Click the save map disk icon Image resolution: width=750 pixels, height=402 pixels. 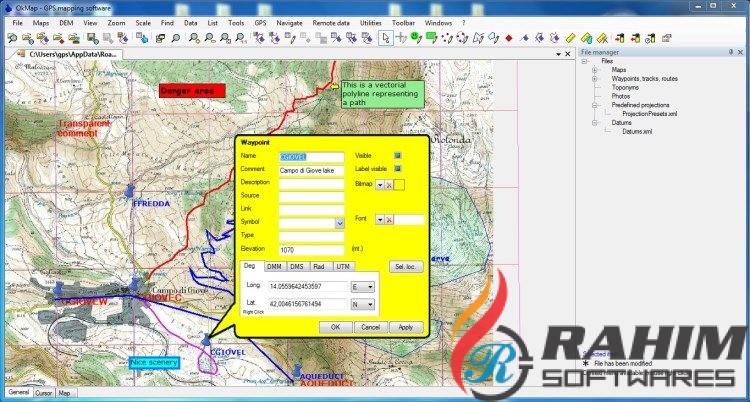click(93, 38)
